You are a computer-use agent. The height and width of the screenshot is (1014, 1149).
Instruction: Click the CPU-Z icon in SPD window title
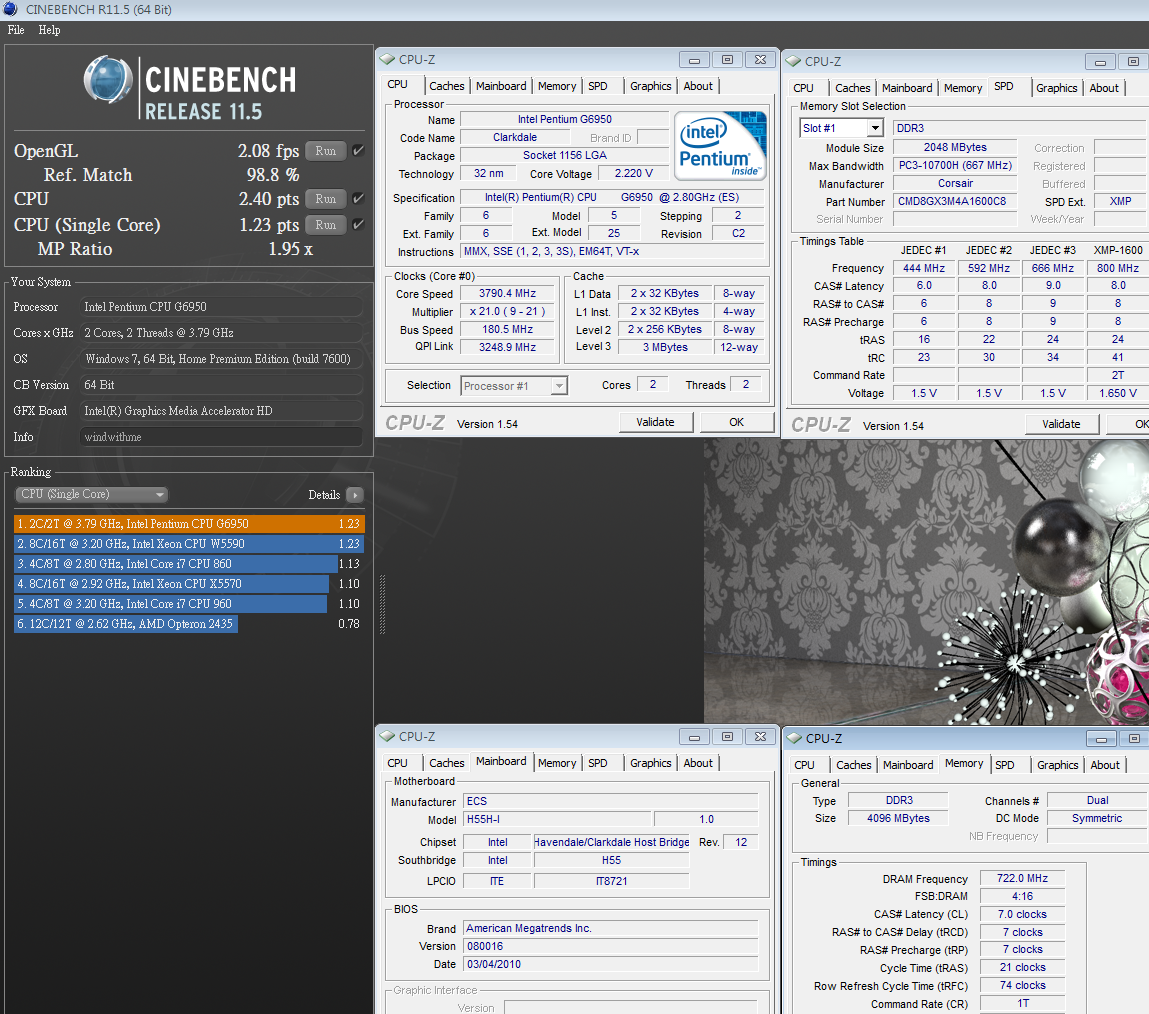coord(794,62)
